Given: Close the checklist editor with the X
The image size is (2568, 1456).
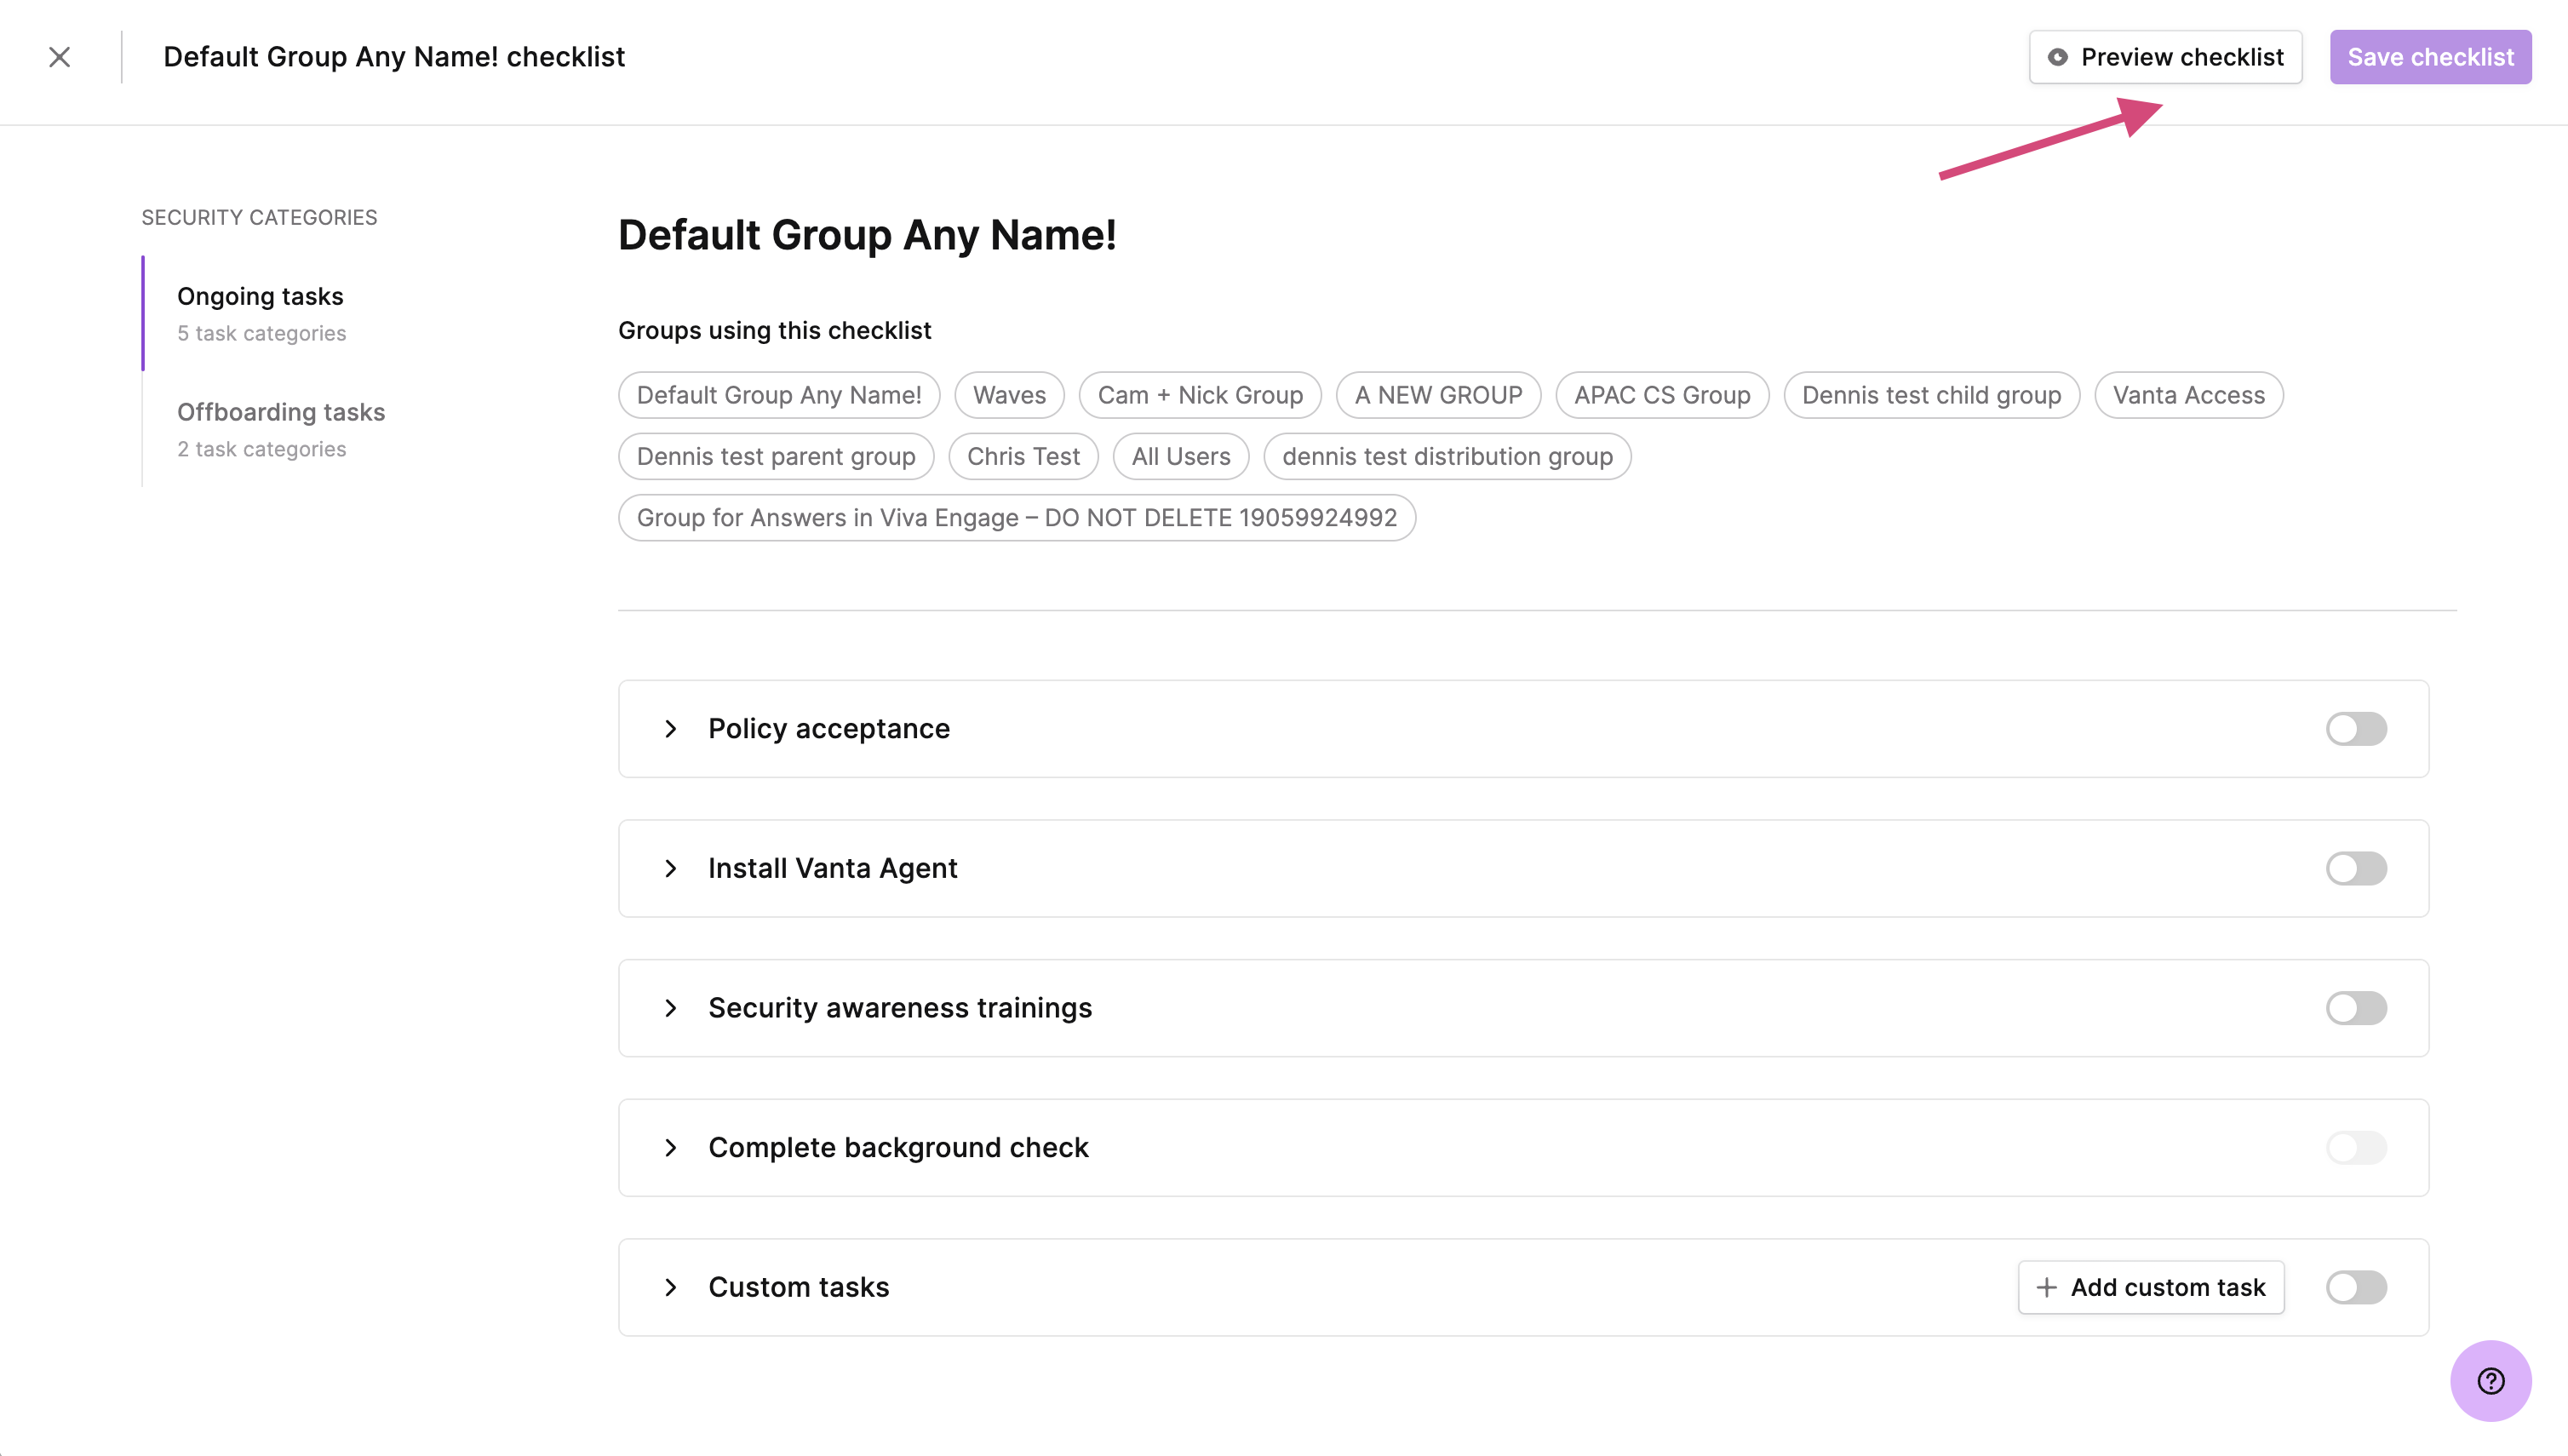Looking at the screenshot, I should [60, 57].
